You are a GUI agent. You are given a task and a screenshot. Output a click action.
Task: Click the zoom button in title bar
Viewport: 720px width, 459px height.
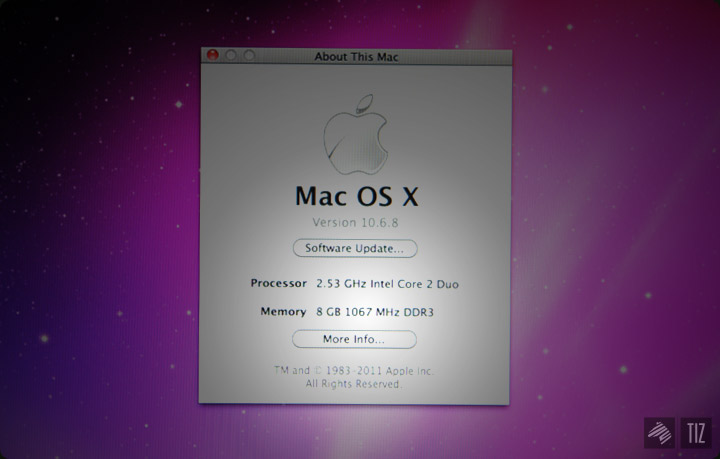[x=249, y=56]
